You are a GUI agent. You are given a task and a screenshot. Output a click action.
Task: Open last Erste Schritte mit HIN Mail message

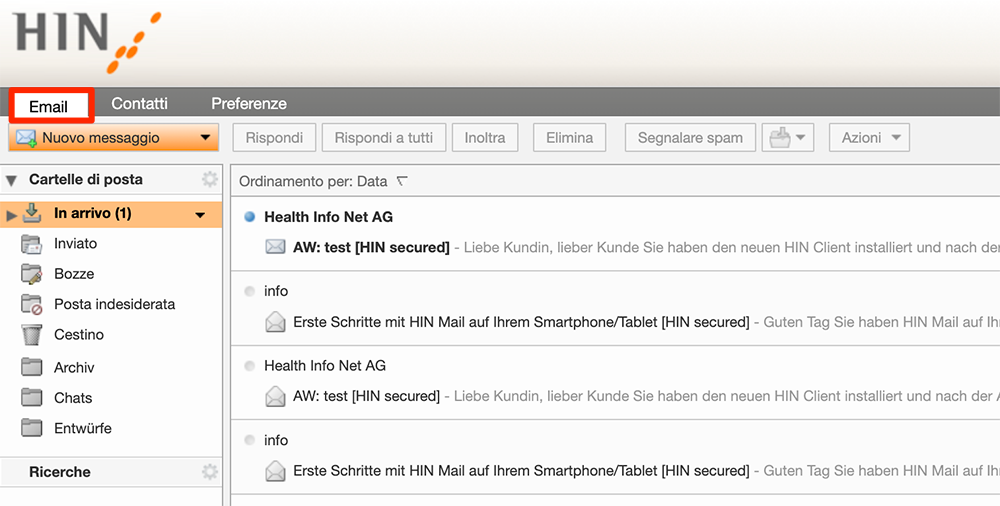pos(521,471)
